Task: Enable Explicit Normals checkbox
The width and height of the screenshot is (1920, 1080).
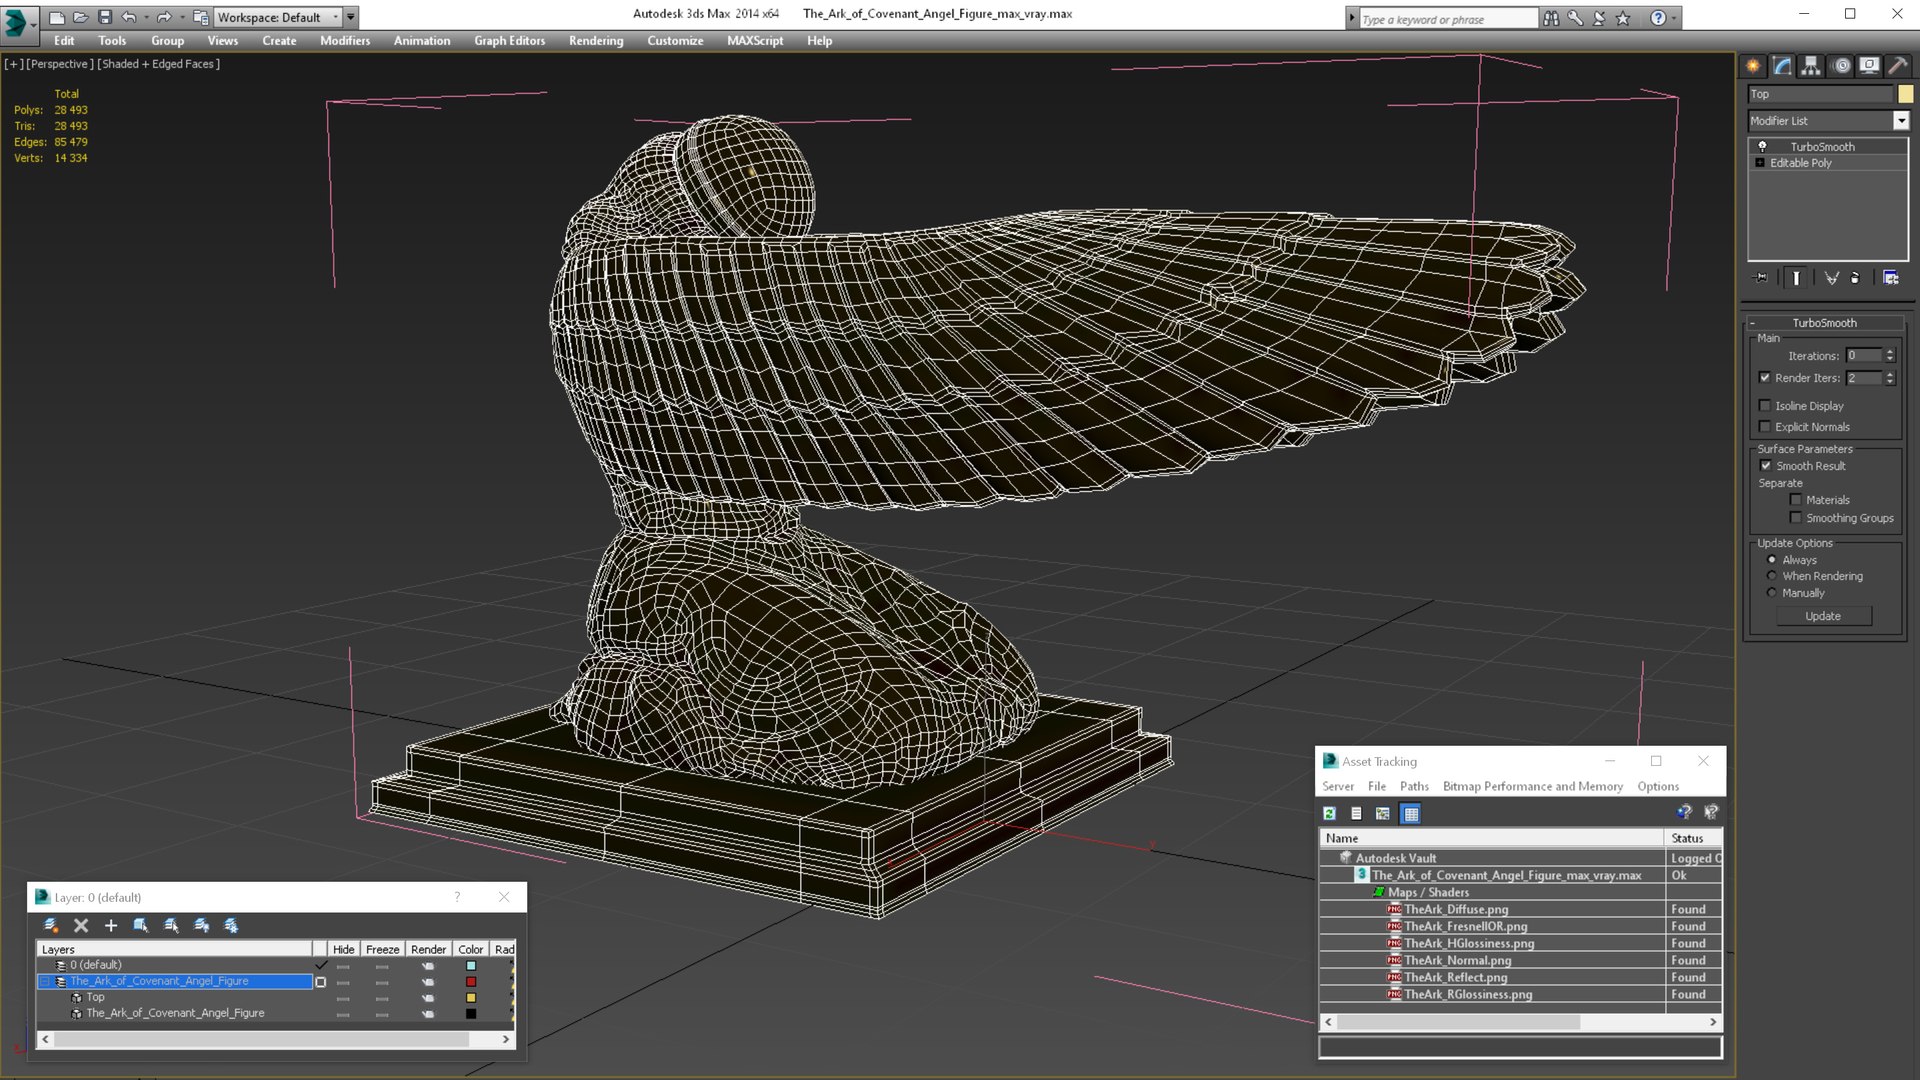Action: [x=1765, y=427]
